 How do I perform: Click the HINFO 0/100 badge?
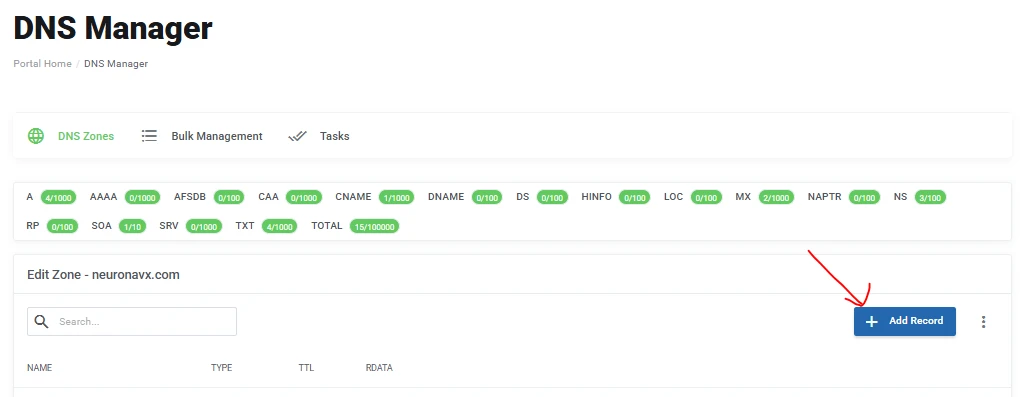[x=634, y=198]
